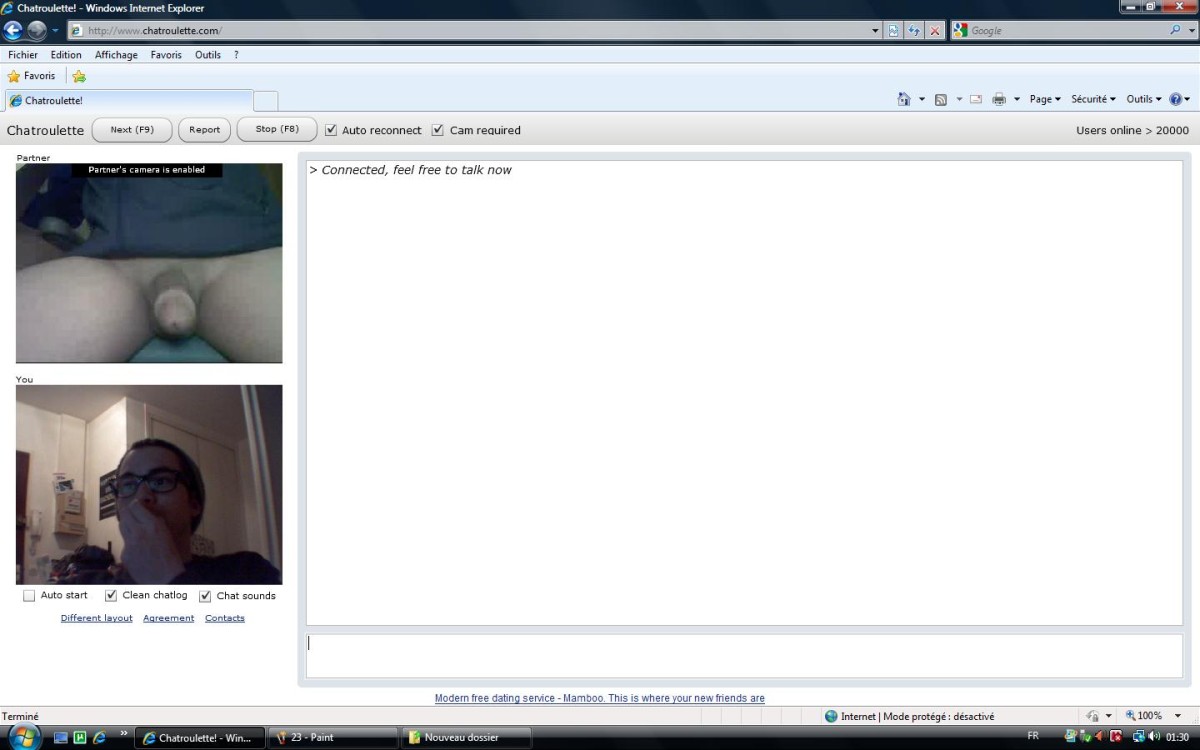Open the Sécurité command dropdown
1200x750 pixels.
pos(1093,99)
